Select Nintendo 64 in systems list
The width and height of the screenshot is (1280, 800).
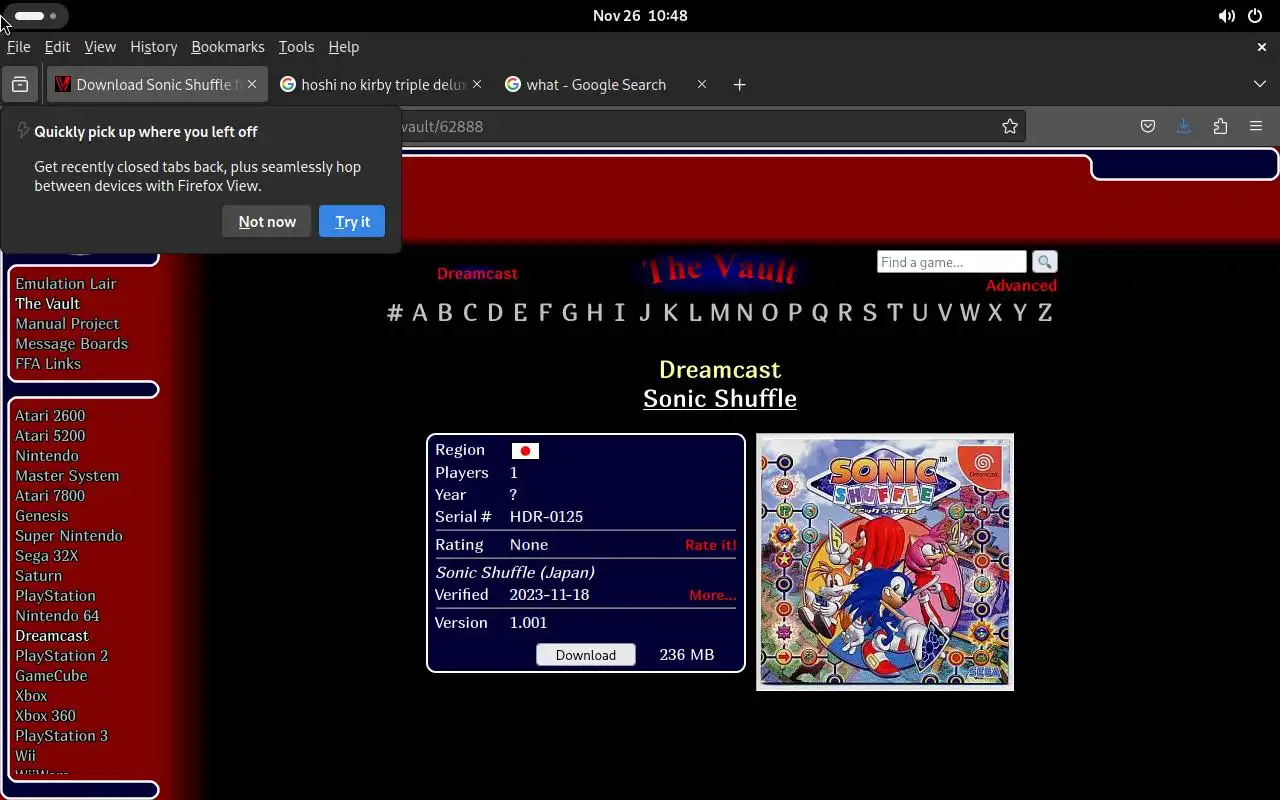(57, 616)
